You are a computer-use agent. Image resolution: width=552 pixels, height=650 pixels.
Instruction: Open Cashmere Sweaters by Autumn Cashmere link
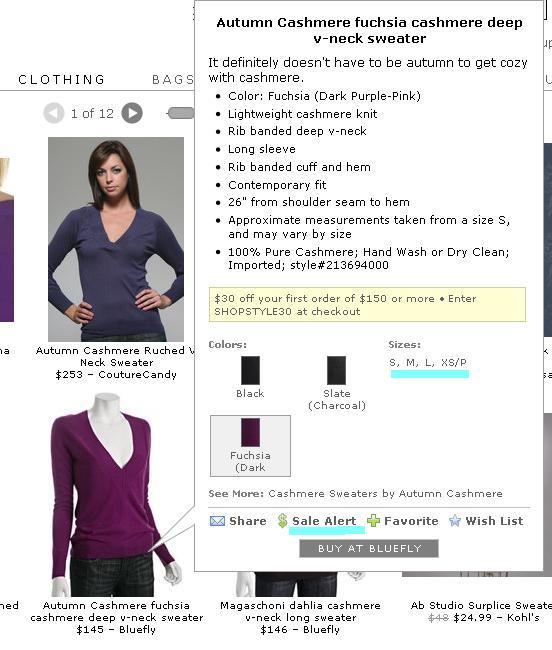tap(385, 494)
